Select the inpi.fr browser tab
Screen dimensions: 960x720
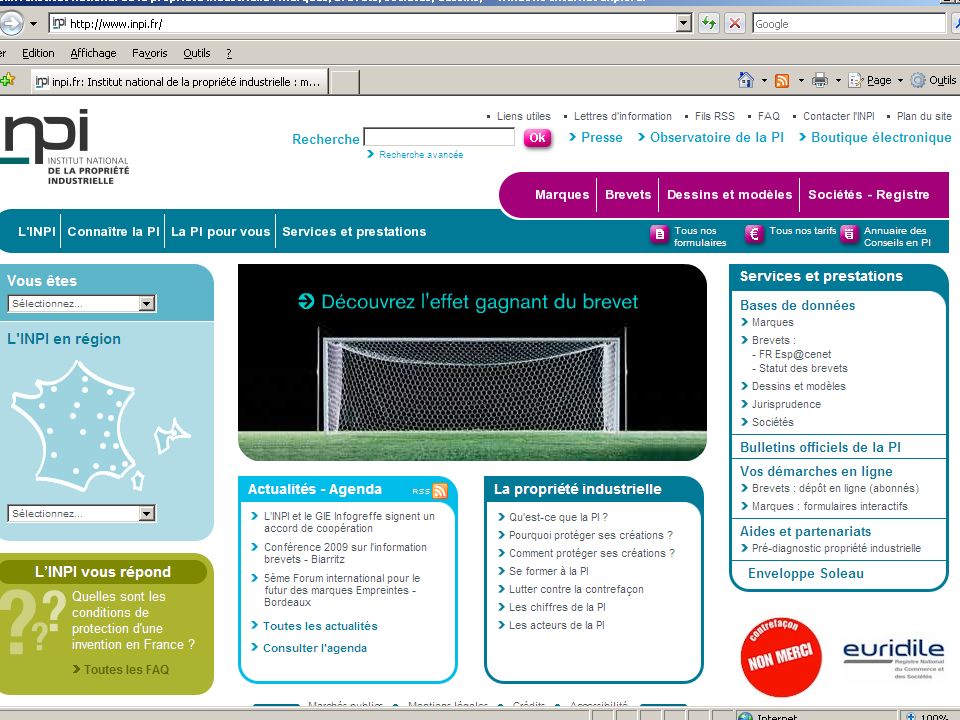[x=179, y=81]
